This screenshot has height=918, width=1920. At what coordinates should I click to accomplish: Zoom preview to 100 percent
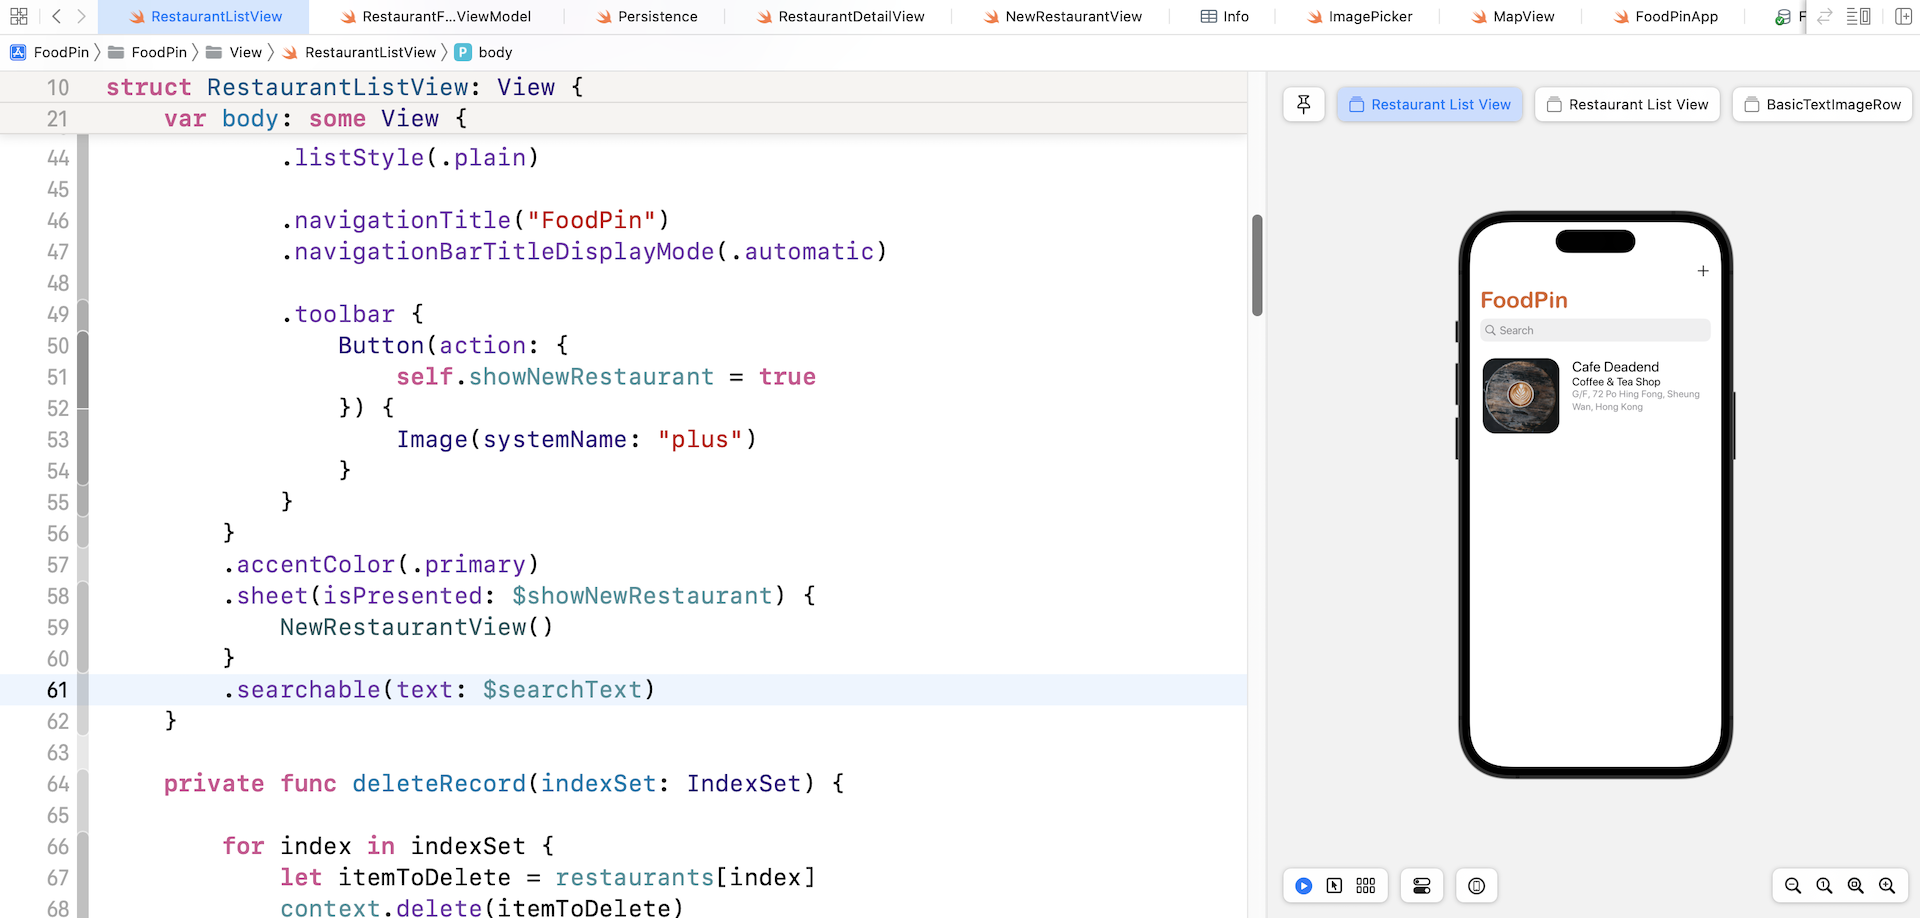coord(1824,886)
